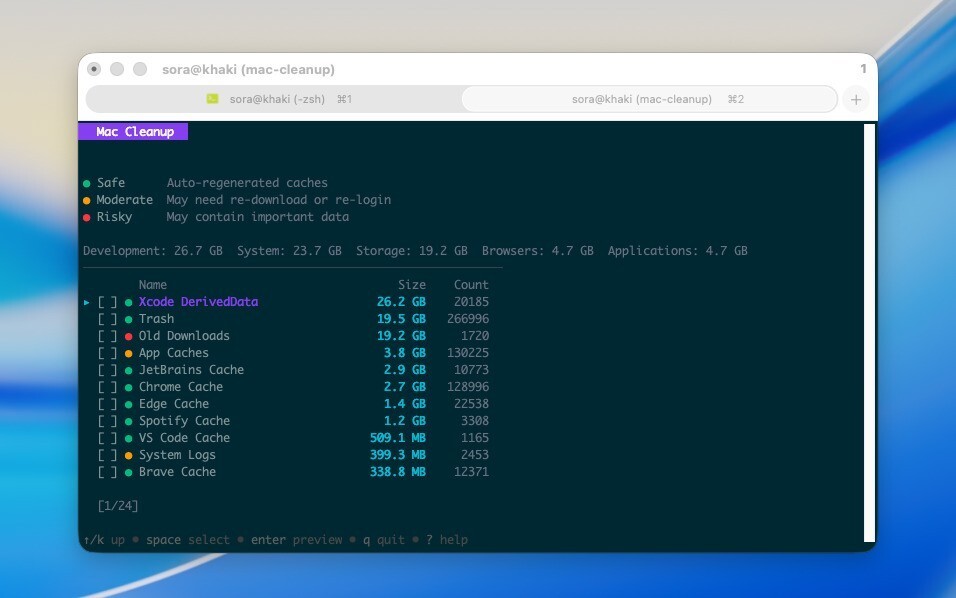The image size is (956, 598).
Task: Select the Xcode DerivedData item name
Action: pos(198,302)
